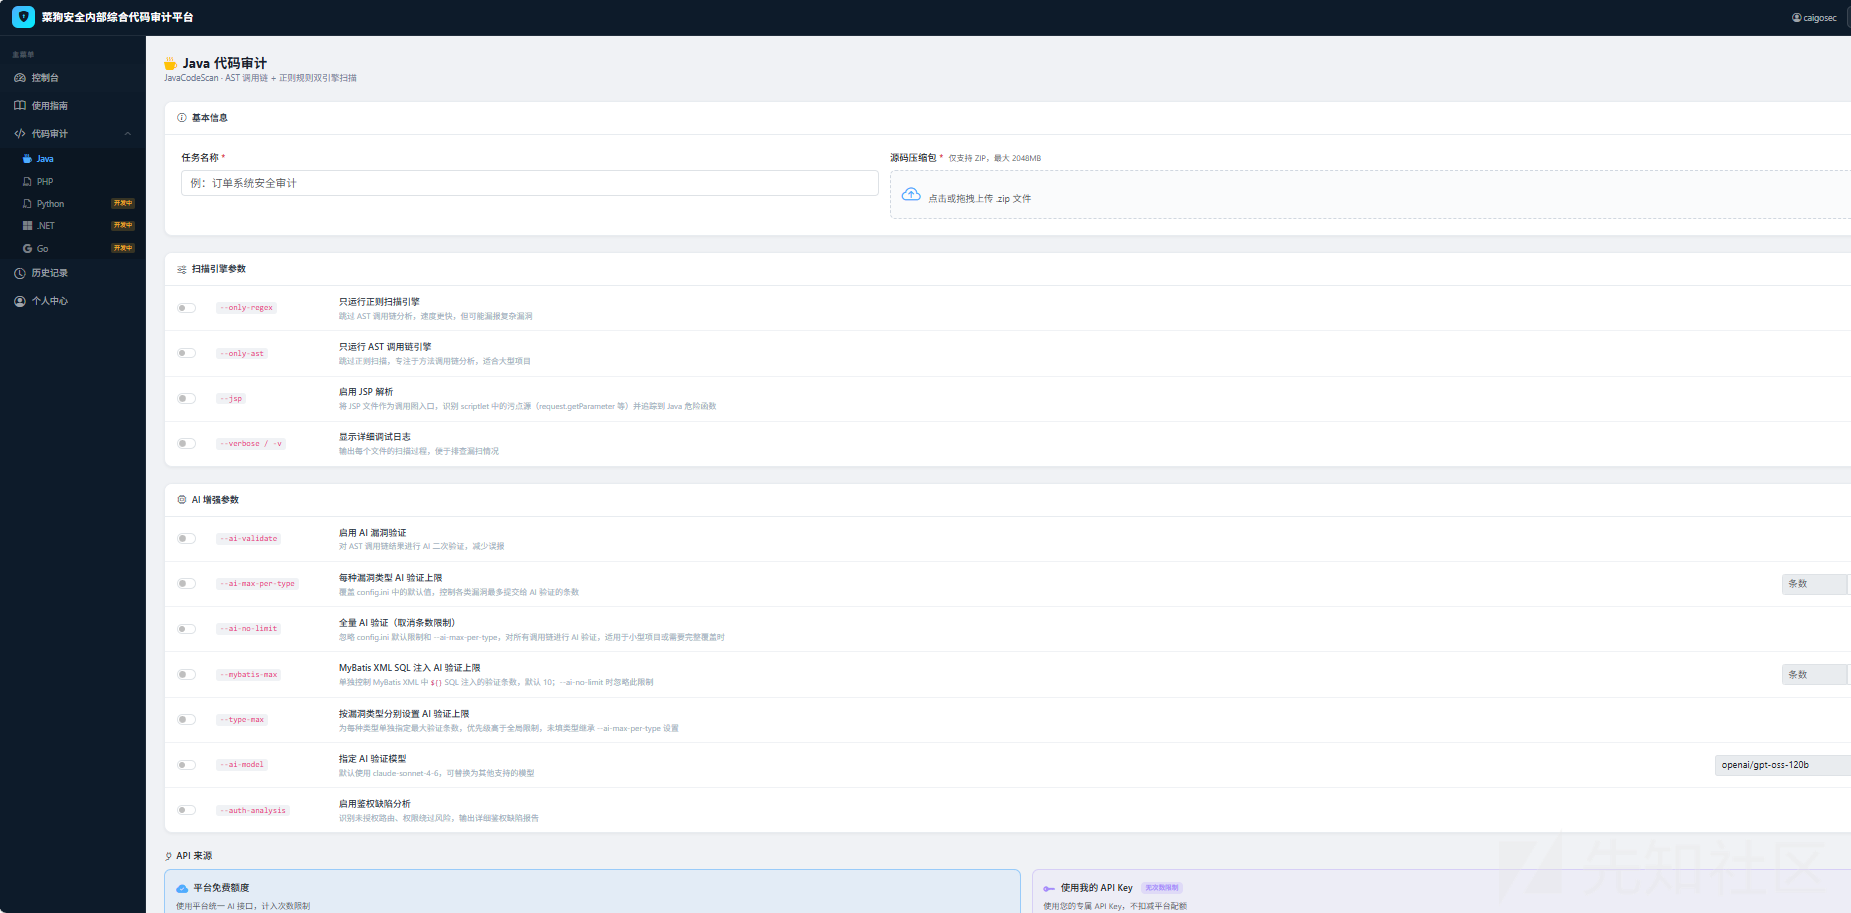Image resolution: width=1851 pixels, height=913 pixels.
Task: Select the Go language icon in the sidebar
Action: coord(28,249)
